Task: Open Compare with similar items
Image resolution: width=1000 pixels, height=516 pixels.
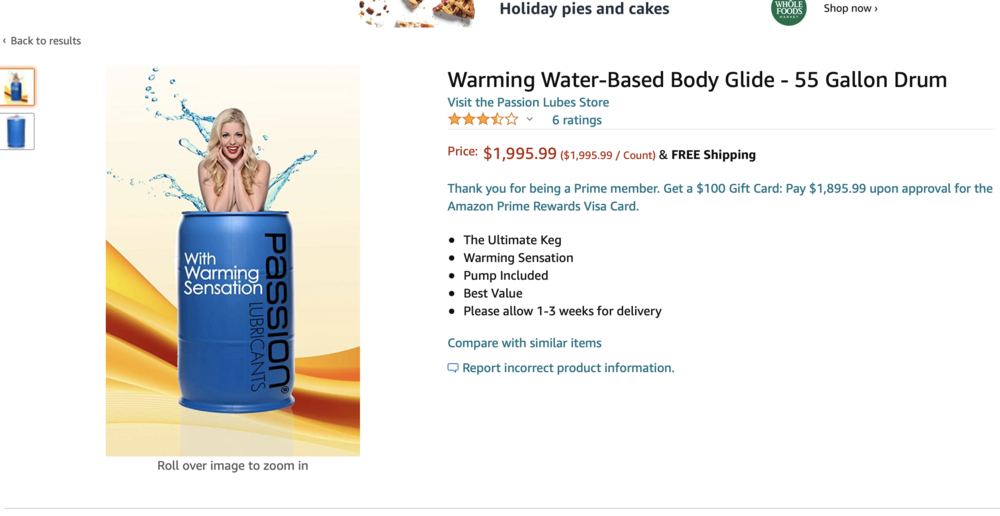Action: [524, 343]
